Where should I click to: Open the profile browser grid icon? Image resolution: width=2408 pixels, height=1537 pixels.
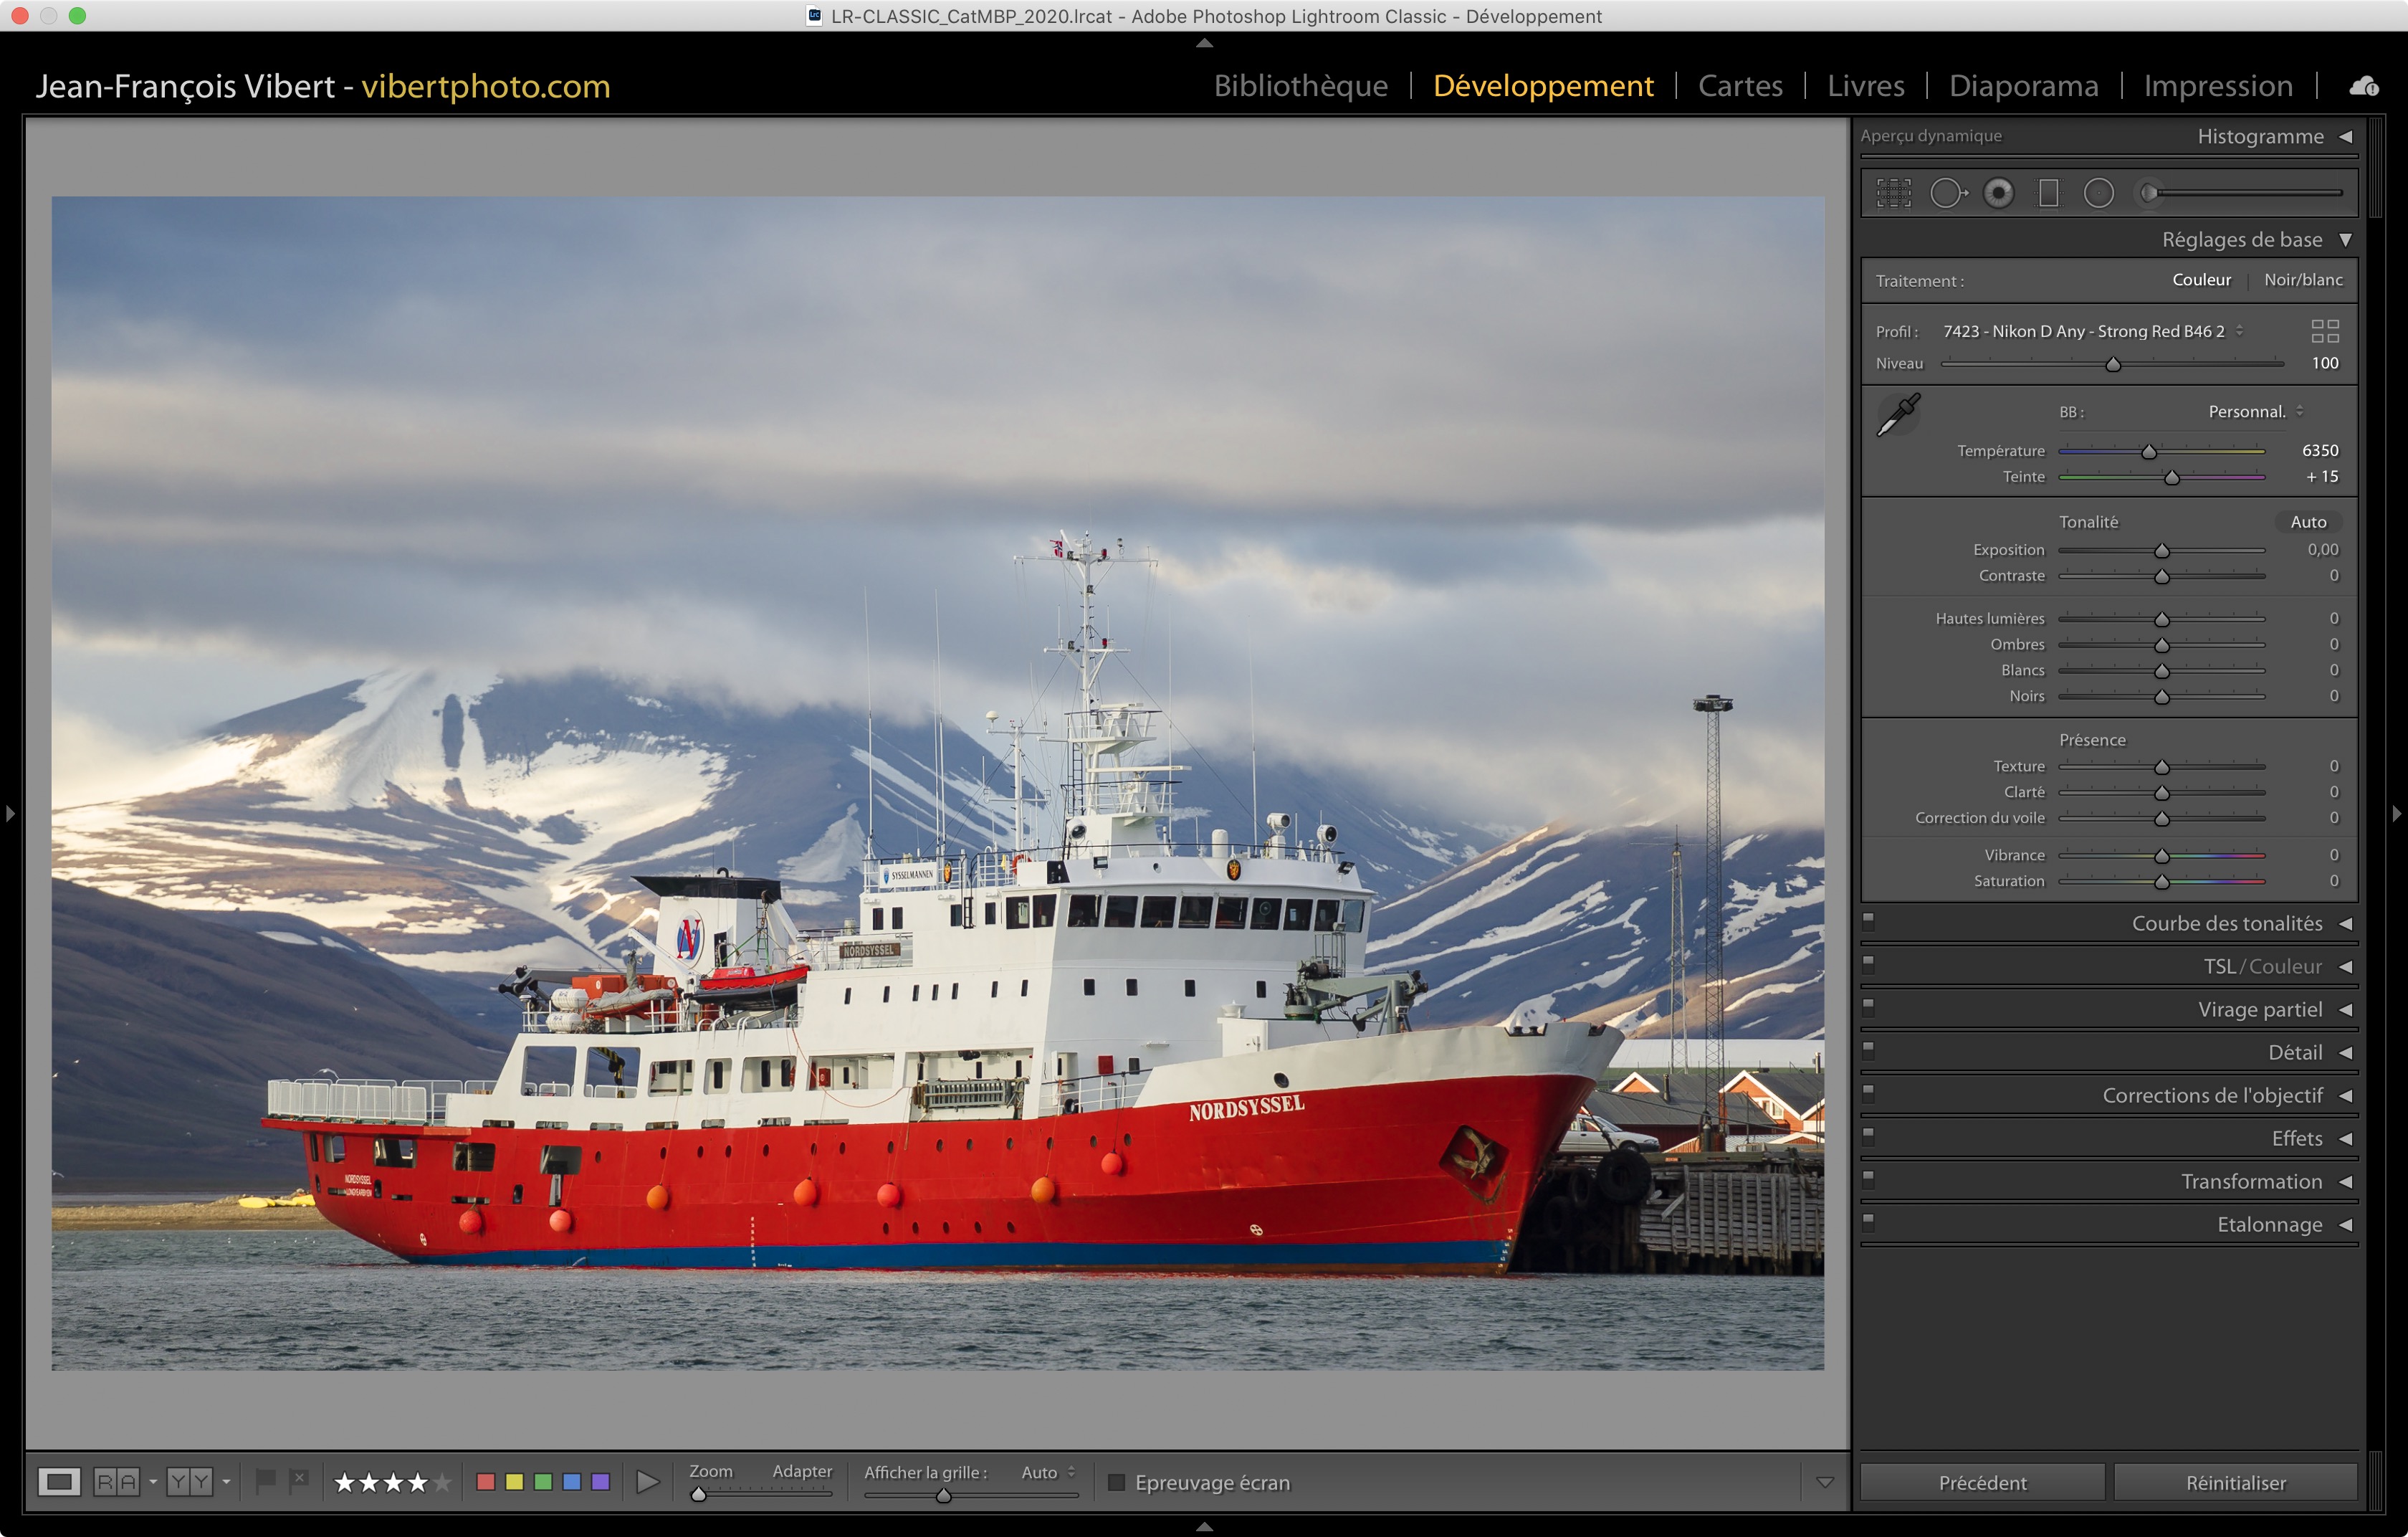pyautogui.click(x=2324, y=331)
